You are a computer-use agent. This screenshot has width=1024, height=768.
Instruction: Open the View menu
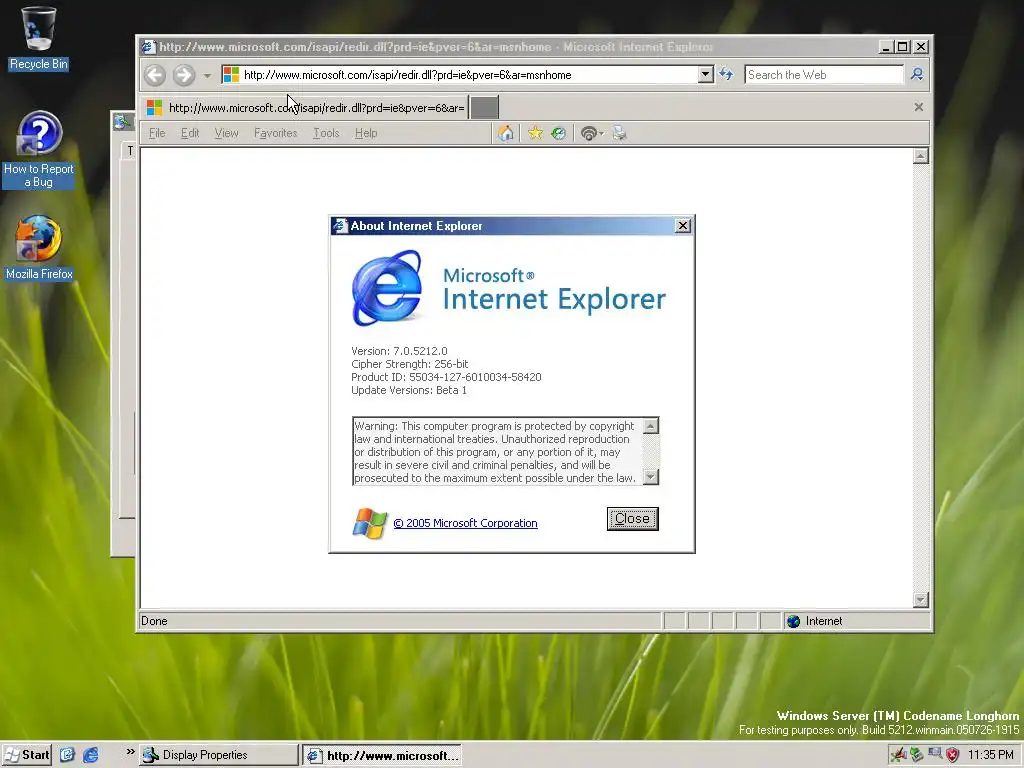pyautogui.click(x=227, y=133)
